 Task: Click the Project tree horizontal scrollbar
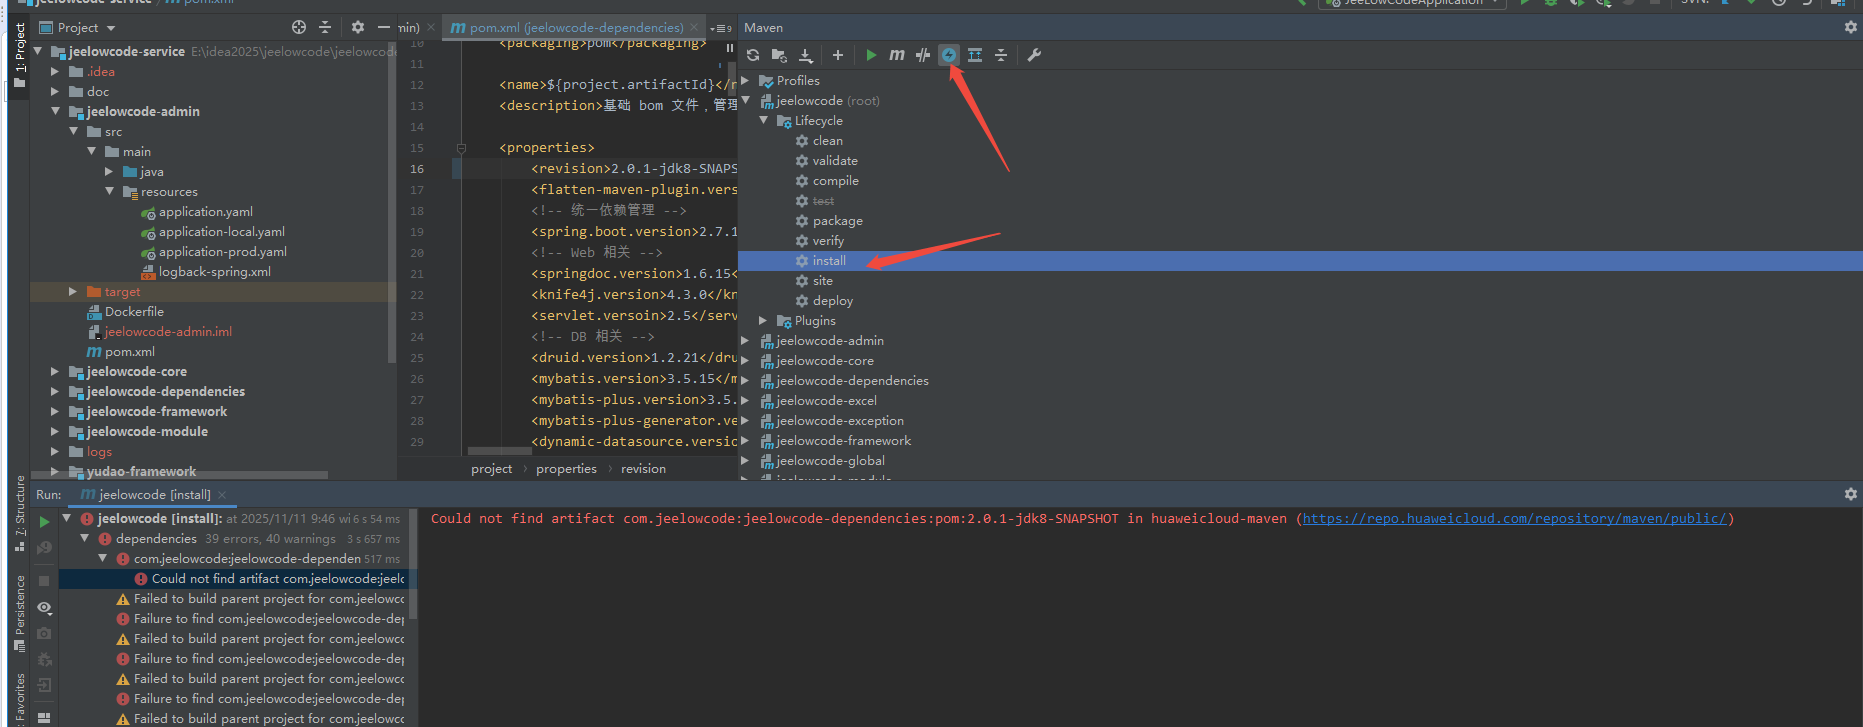(180, 475)
